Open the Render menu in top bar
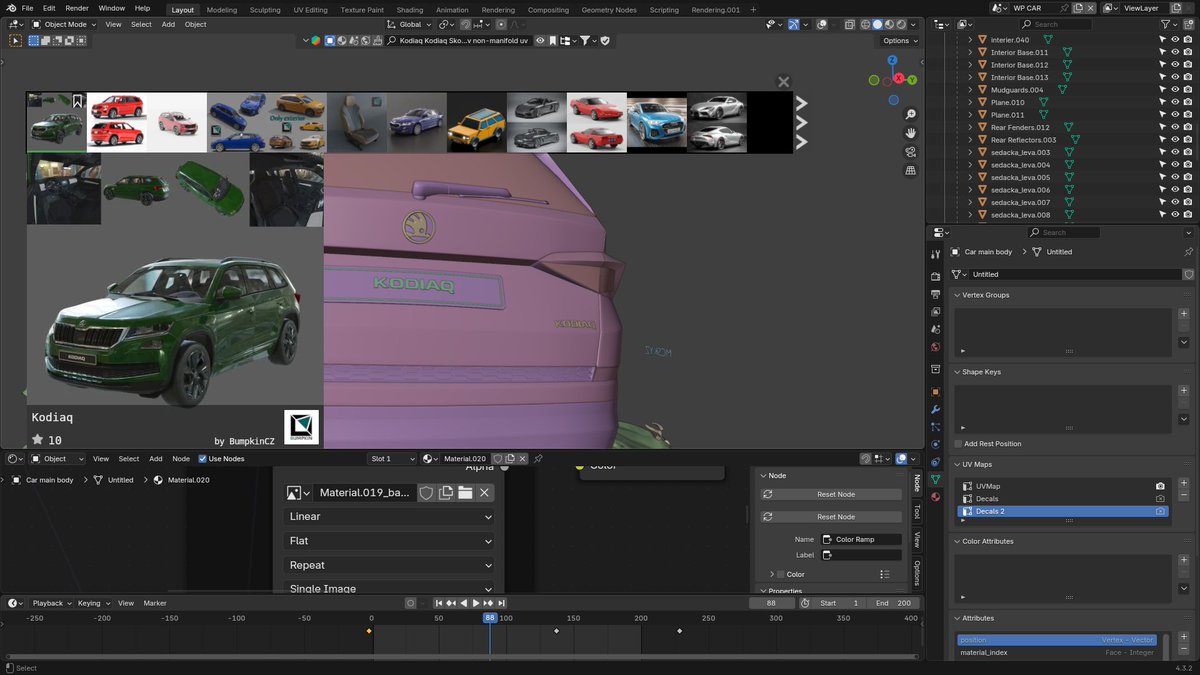This screenshot has width=1200, height=675. click(x=77, y=8)
